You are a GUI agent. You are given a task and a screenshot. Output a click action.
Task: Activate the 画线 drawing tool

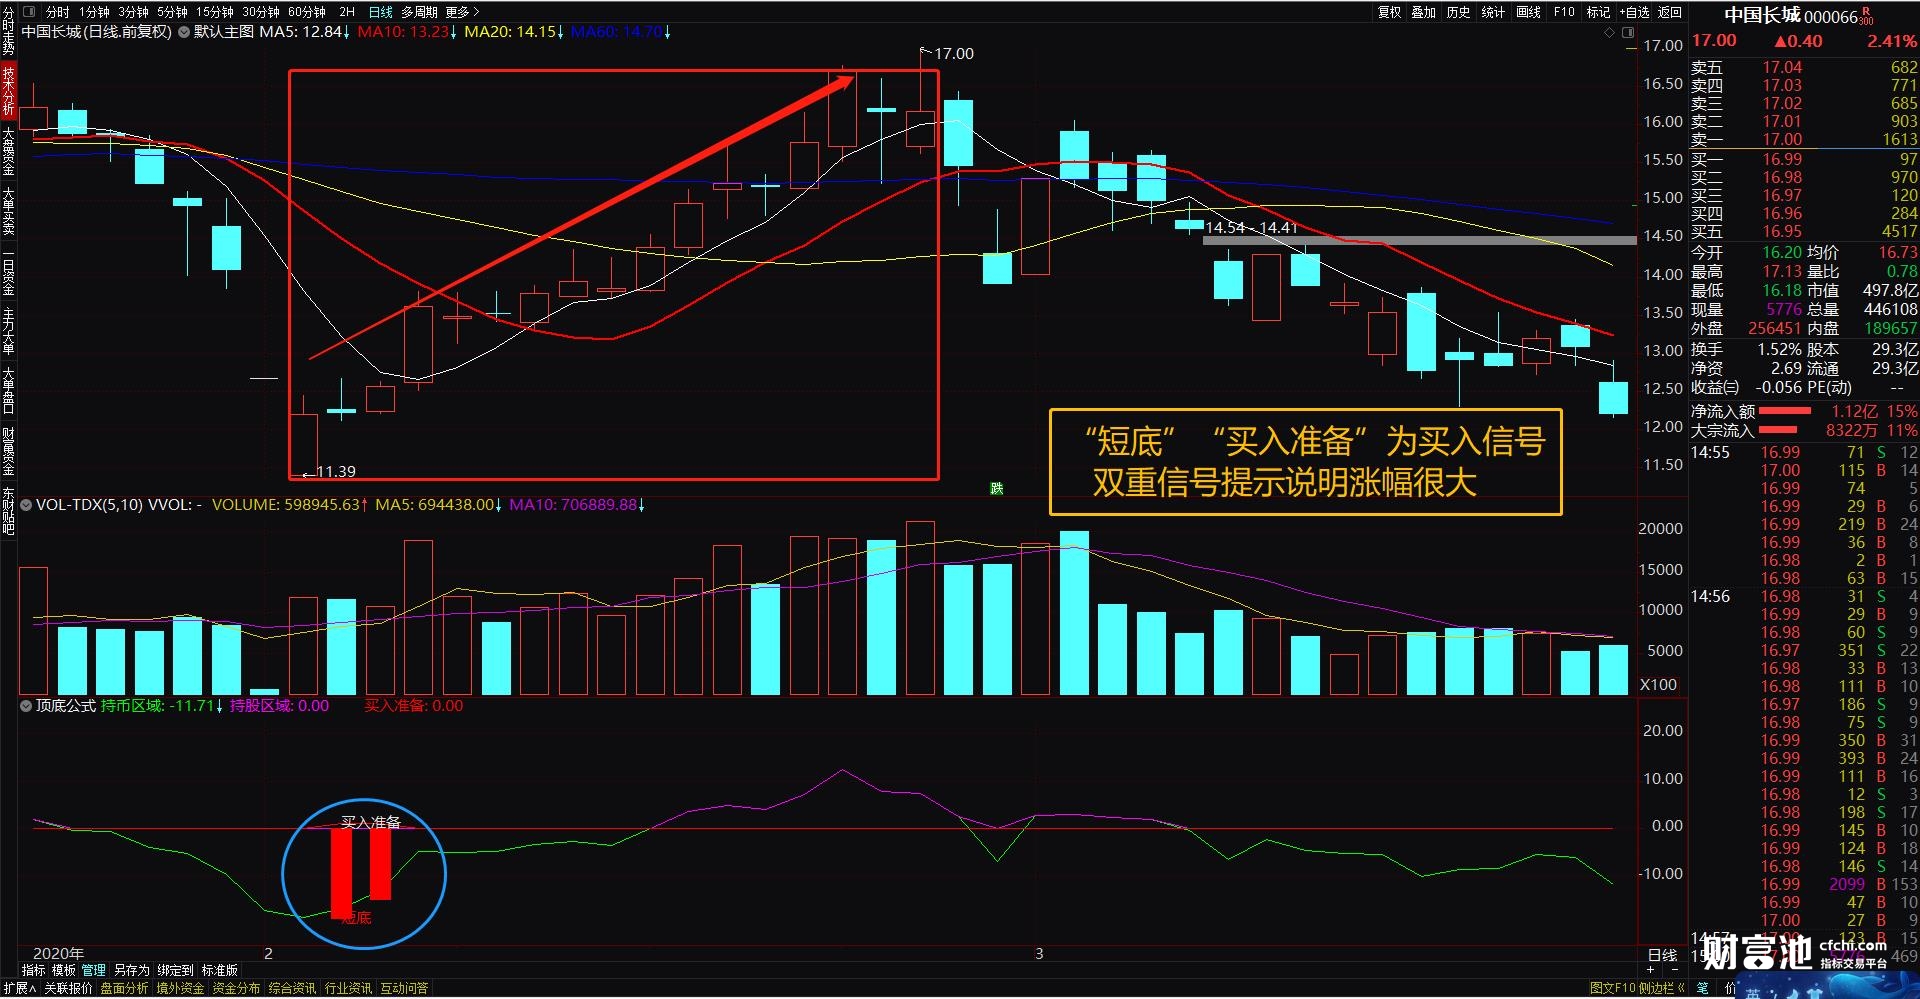pyautogui.click(x=1528, y=12)
